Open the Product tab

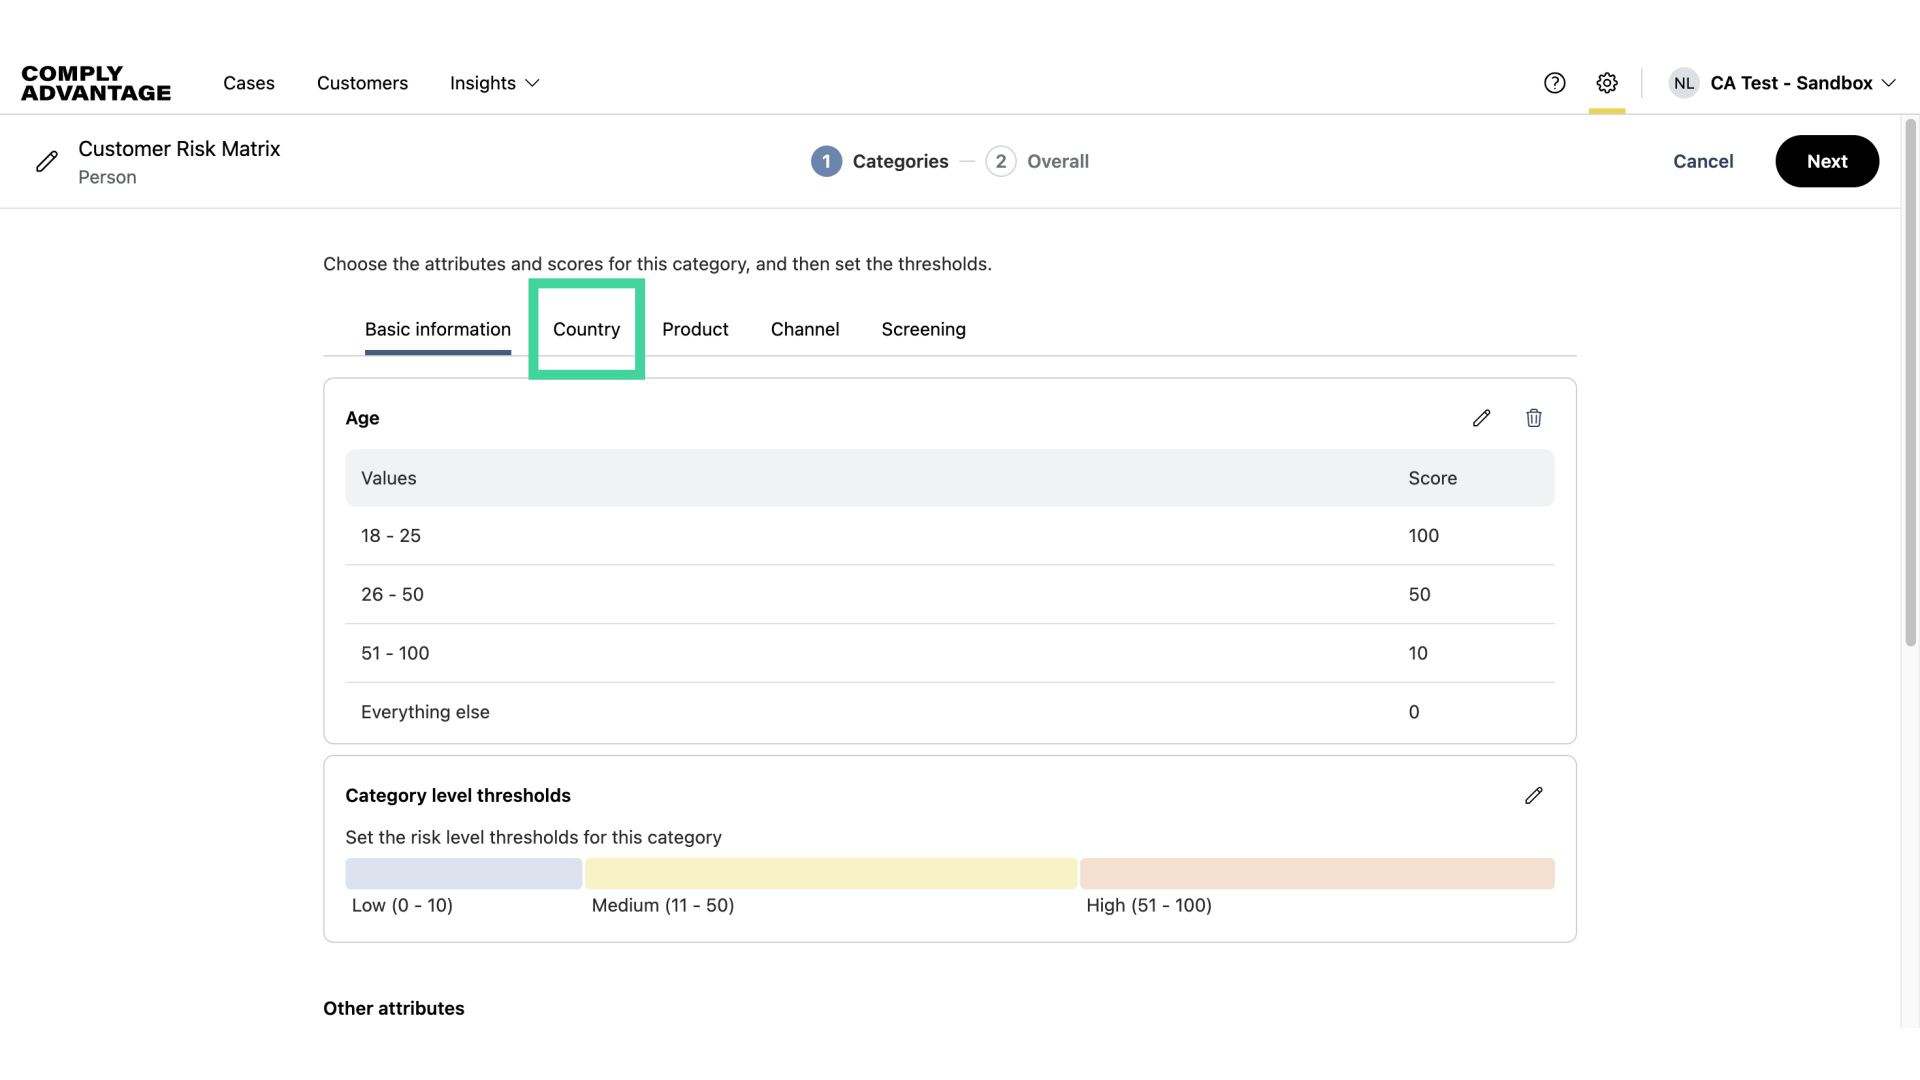tap(695, 329)
